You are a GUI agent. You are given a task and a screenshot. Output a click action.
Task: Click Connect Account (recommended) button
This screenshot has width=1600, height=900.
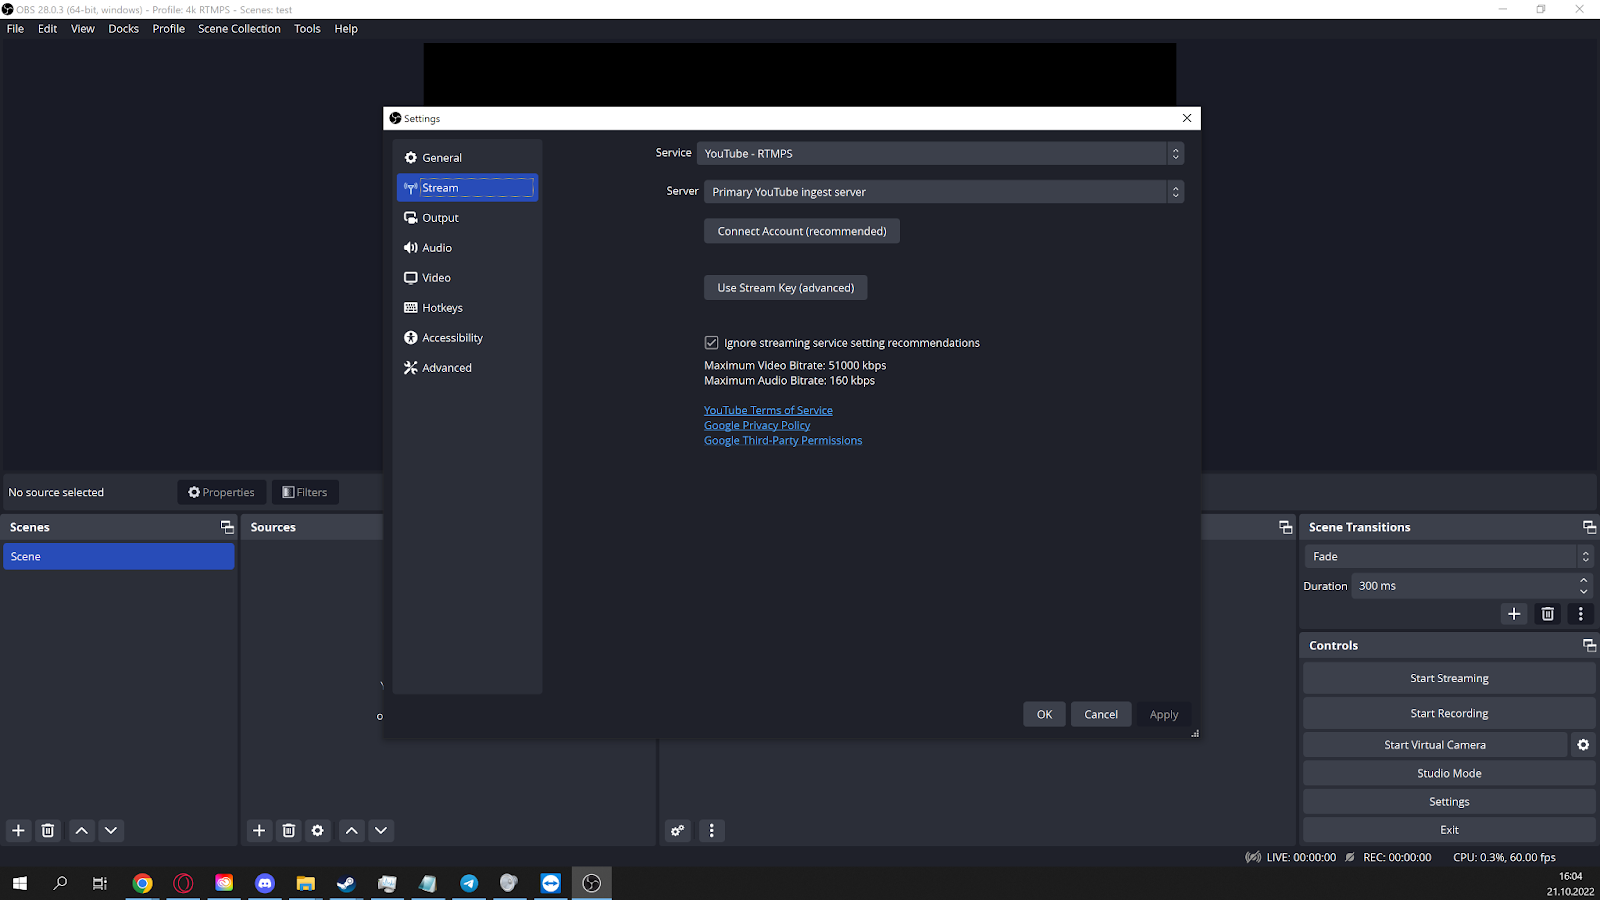click(802, 231)
